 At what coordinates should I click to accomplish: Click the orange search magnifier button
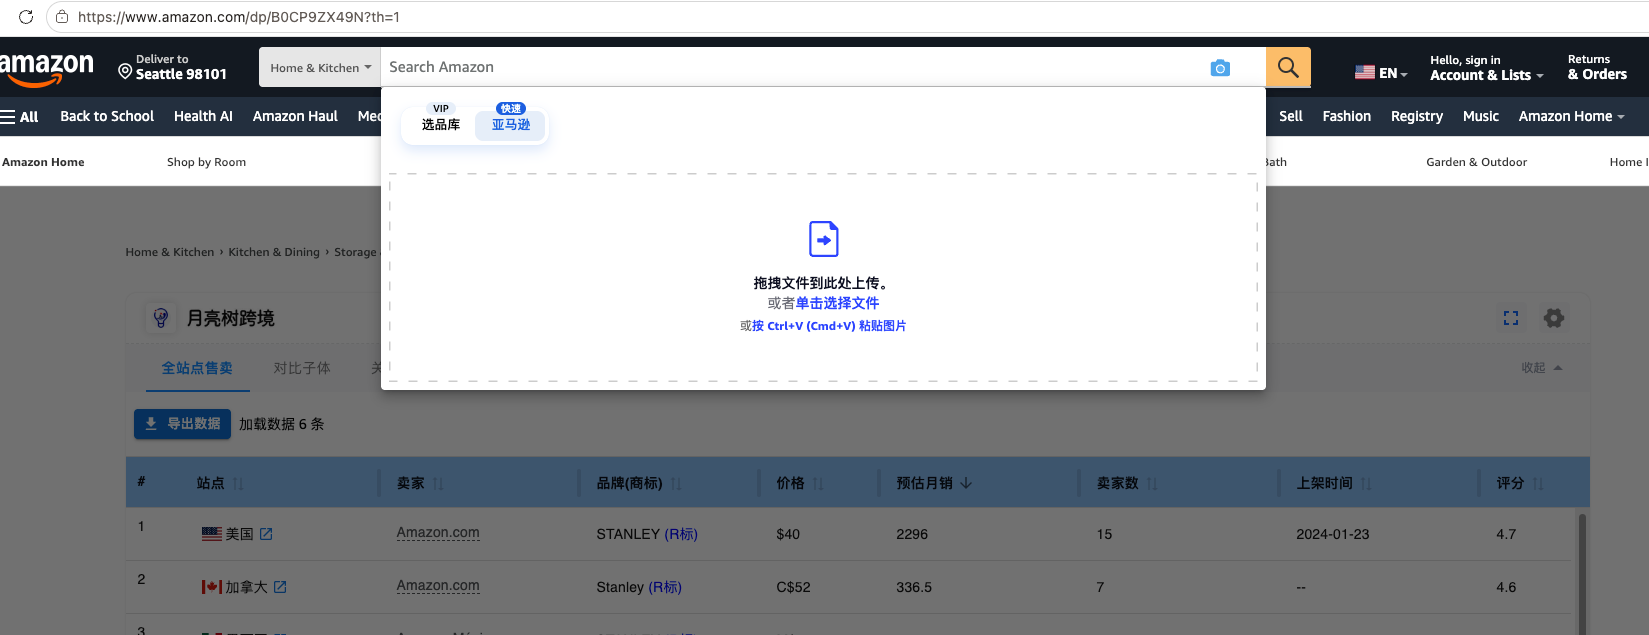point(1288,67)
